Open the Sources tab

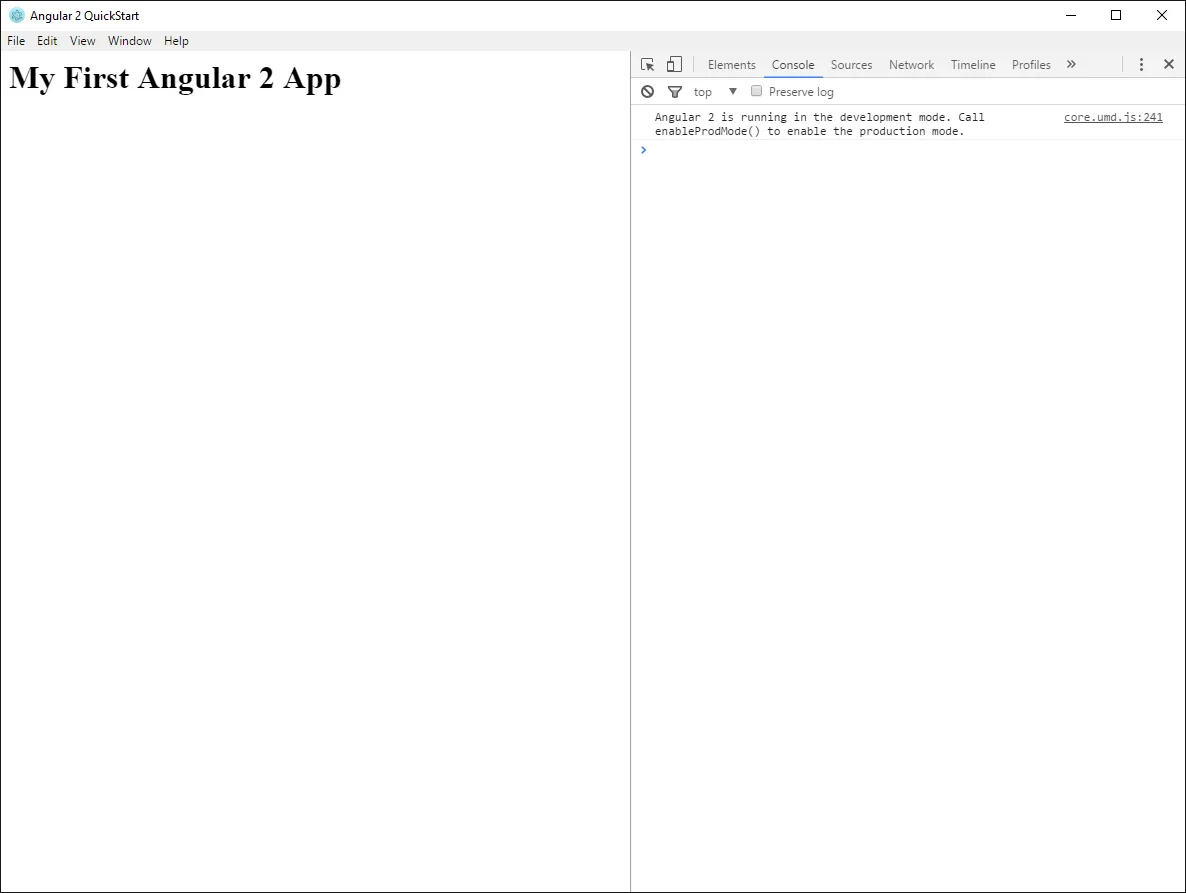point(851,65)
